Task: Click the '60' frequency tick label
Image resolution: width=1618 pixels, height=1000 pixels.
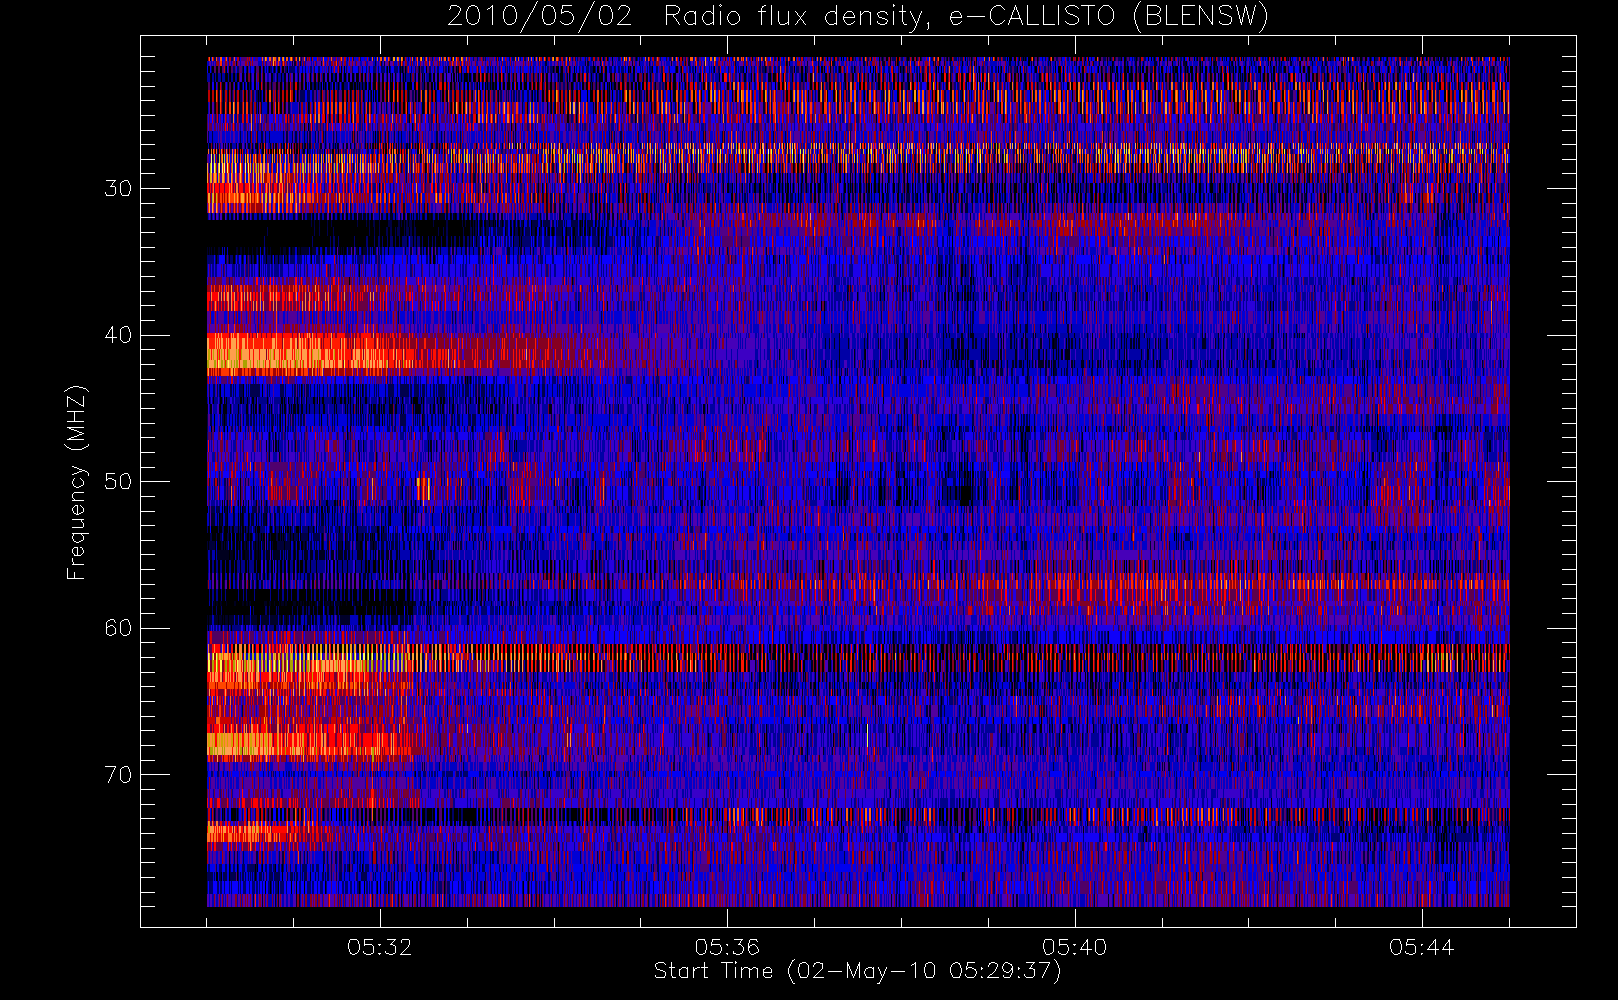Action: 118,628
